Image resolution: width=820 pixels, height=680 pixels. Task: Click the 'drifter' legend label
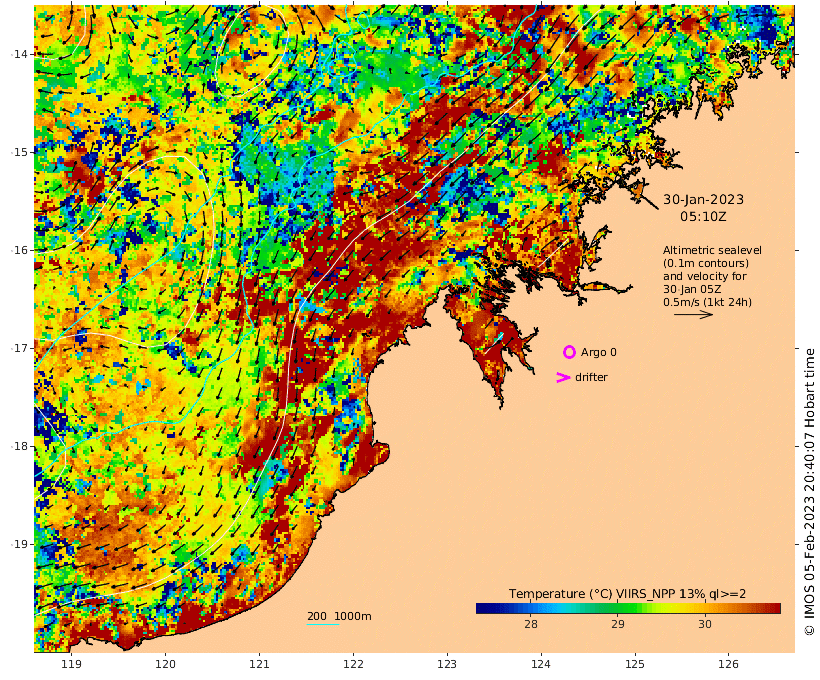coord(591,377)
